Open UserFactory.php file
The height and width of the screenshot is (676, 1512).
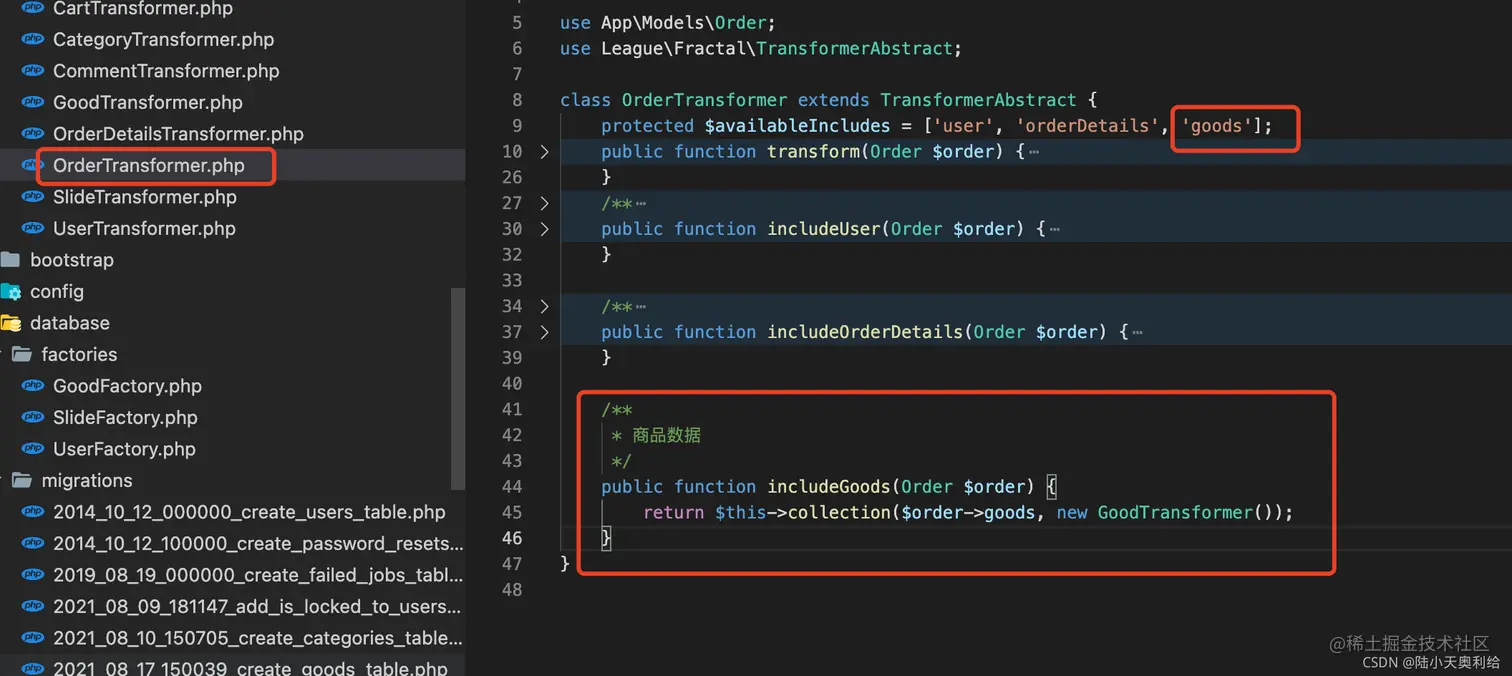pos(124,449)
